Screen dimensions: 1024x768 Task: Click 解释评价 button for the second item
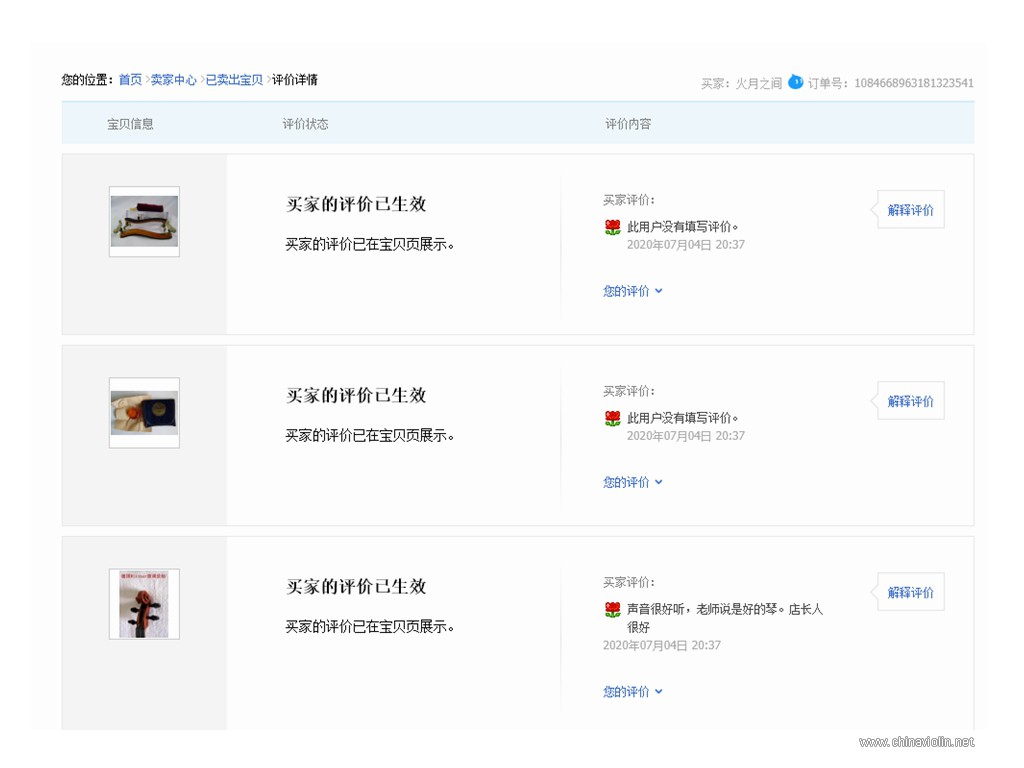point(910,402)
